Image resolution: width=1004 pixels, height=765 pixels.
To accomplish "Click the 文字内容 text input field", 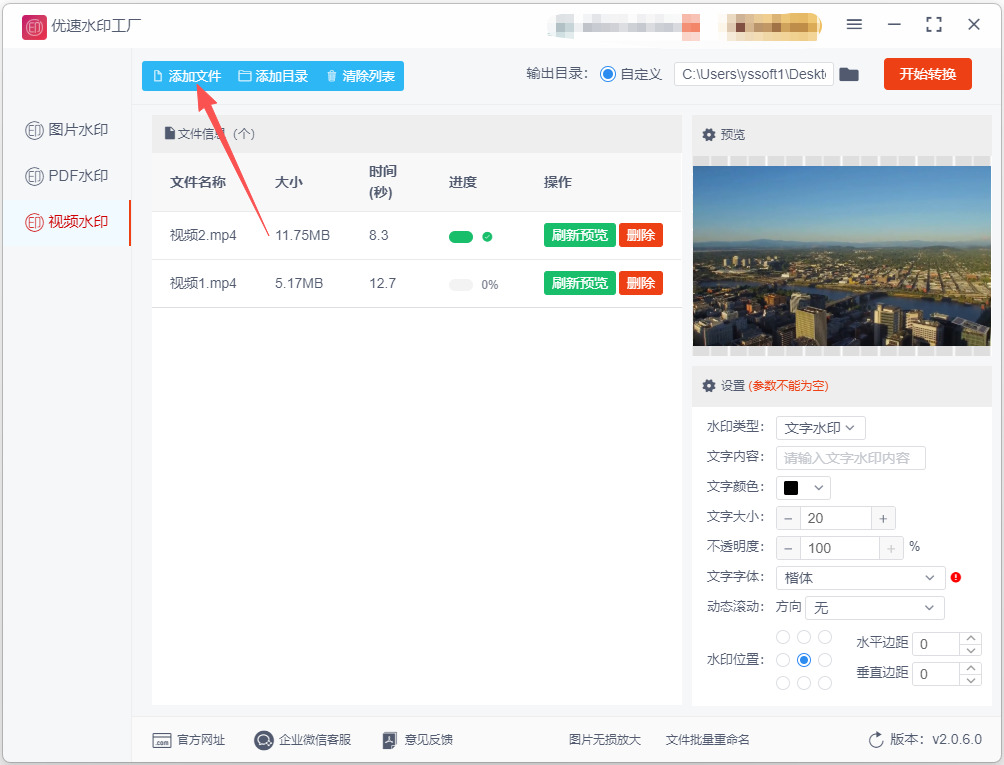I will (850, 458).
